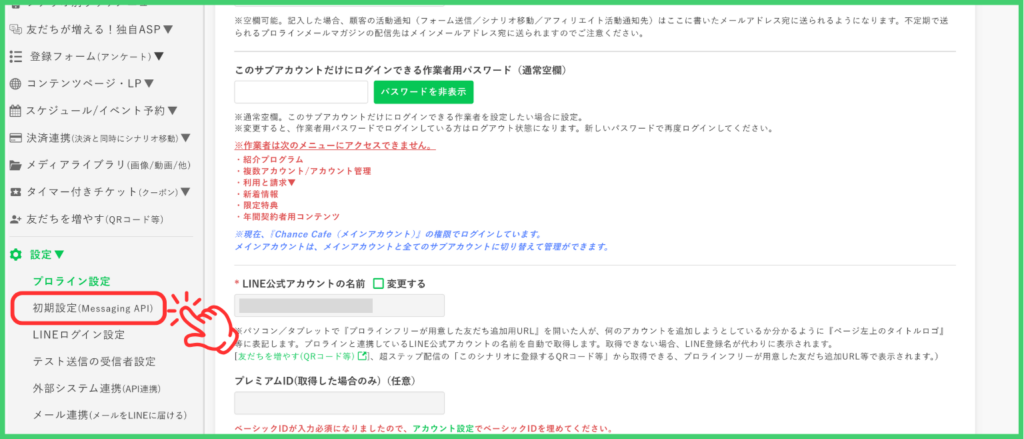
Task: Select 外部システム連携(API連携)
Action: tap(96, 389)
